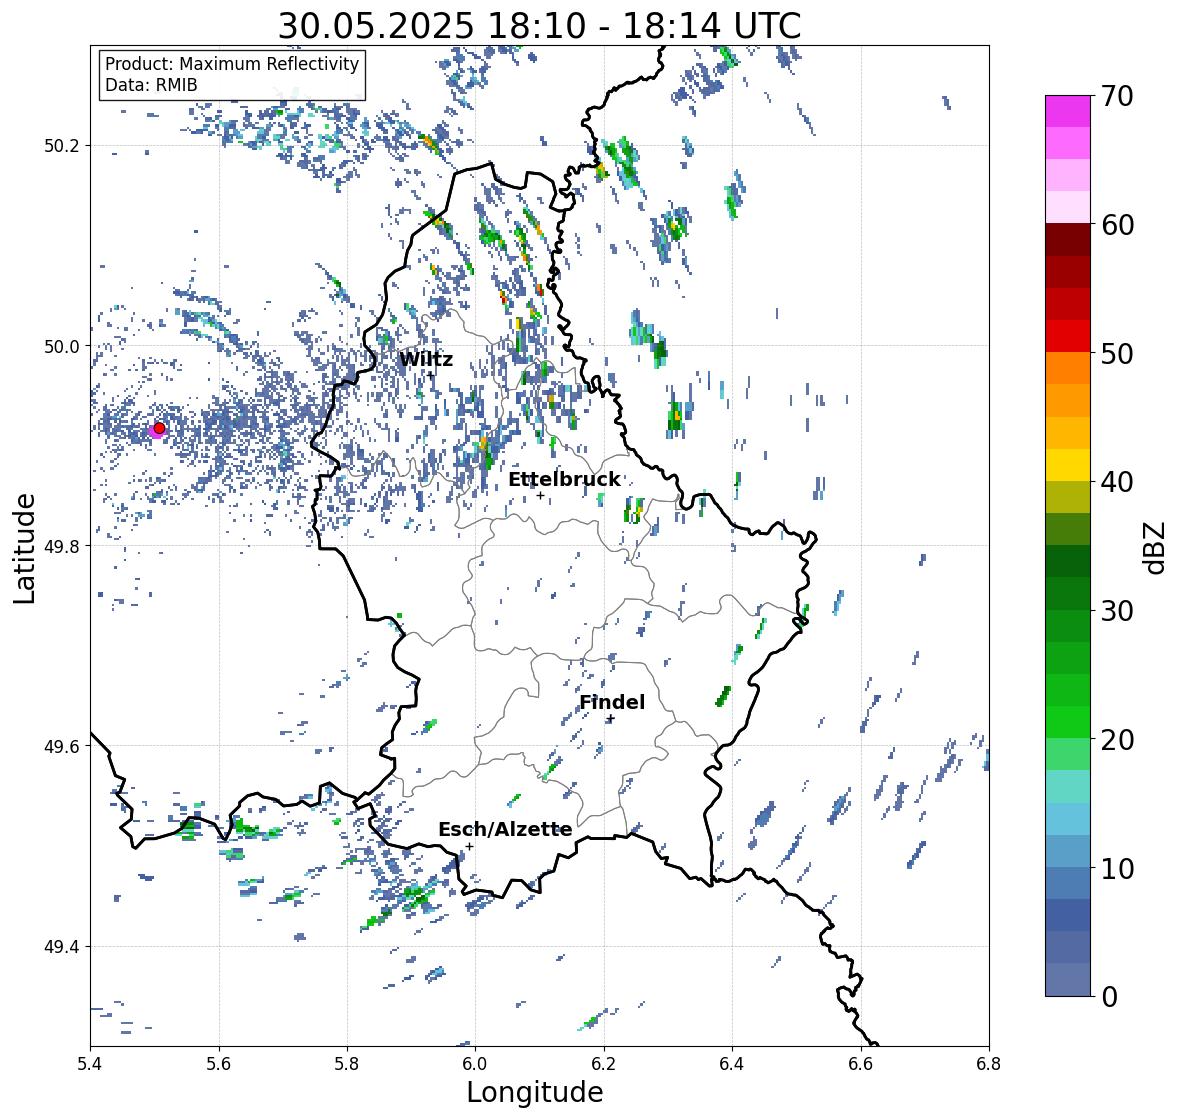Click the 6.4 longitude tick label

pos(732,1064)
